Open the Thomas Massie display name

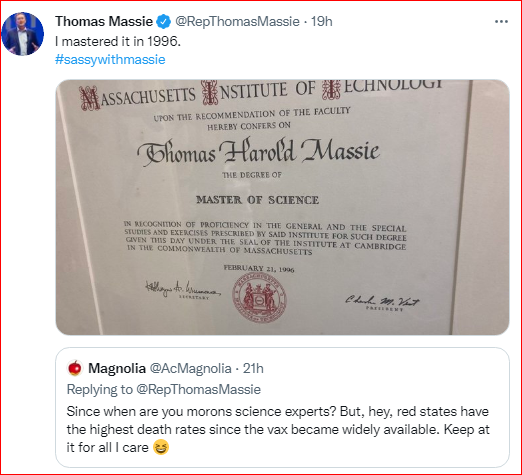pyautogui.click(x=104, y=22)
